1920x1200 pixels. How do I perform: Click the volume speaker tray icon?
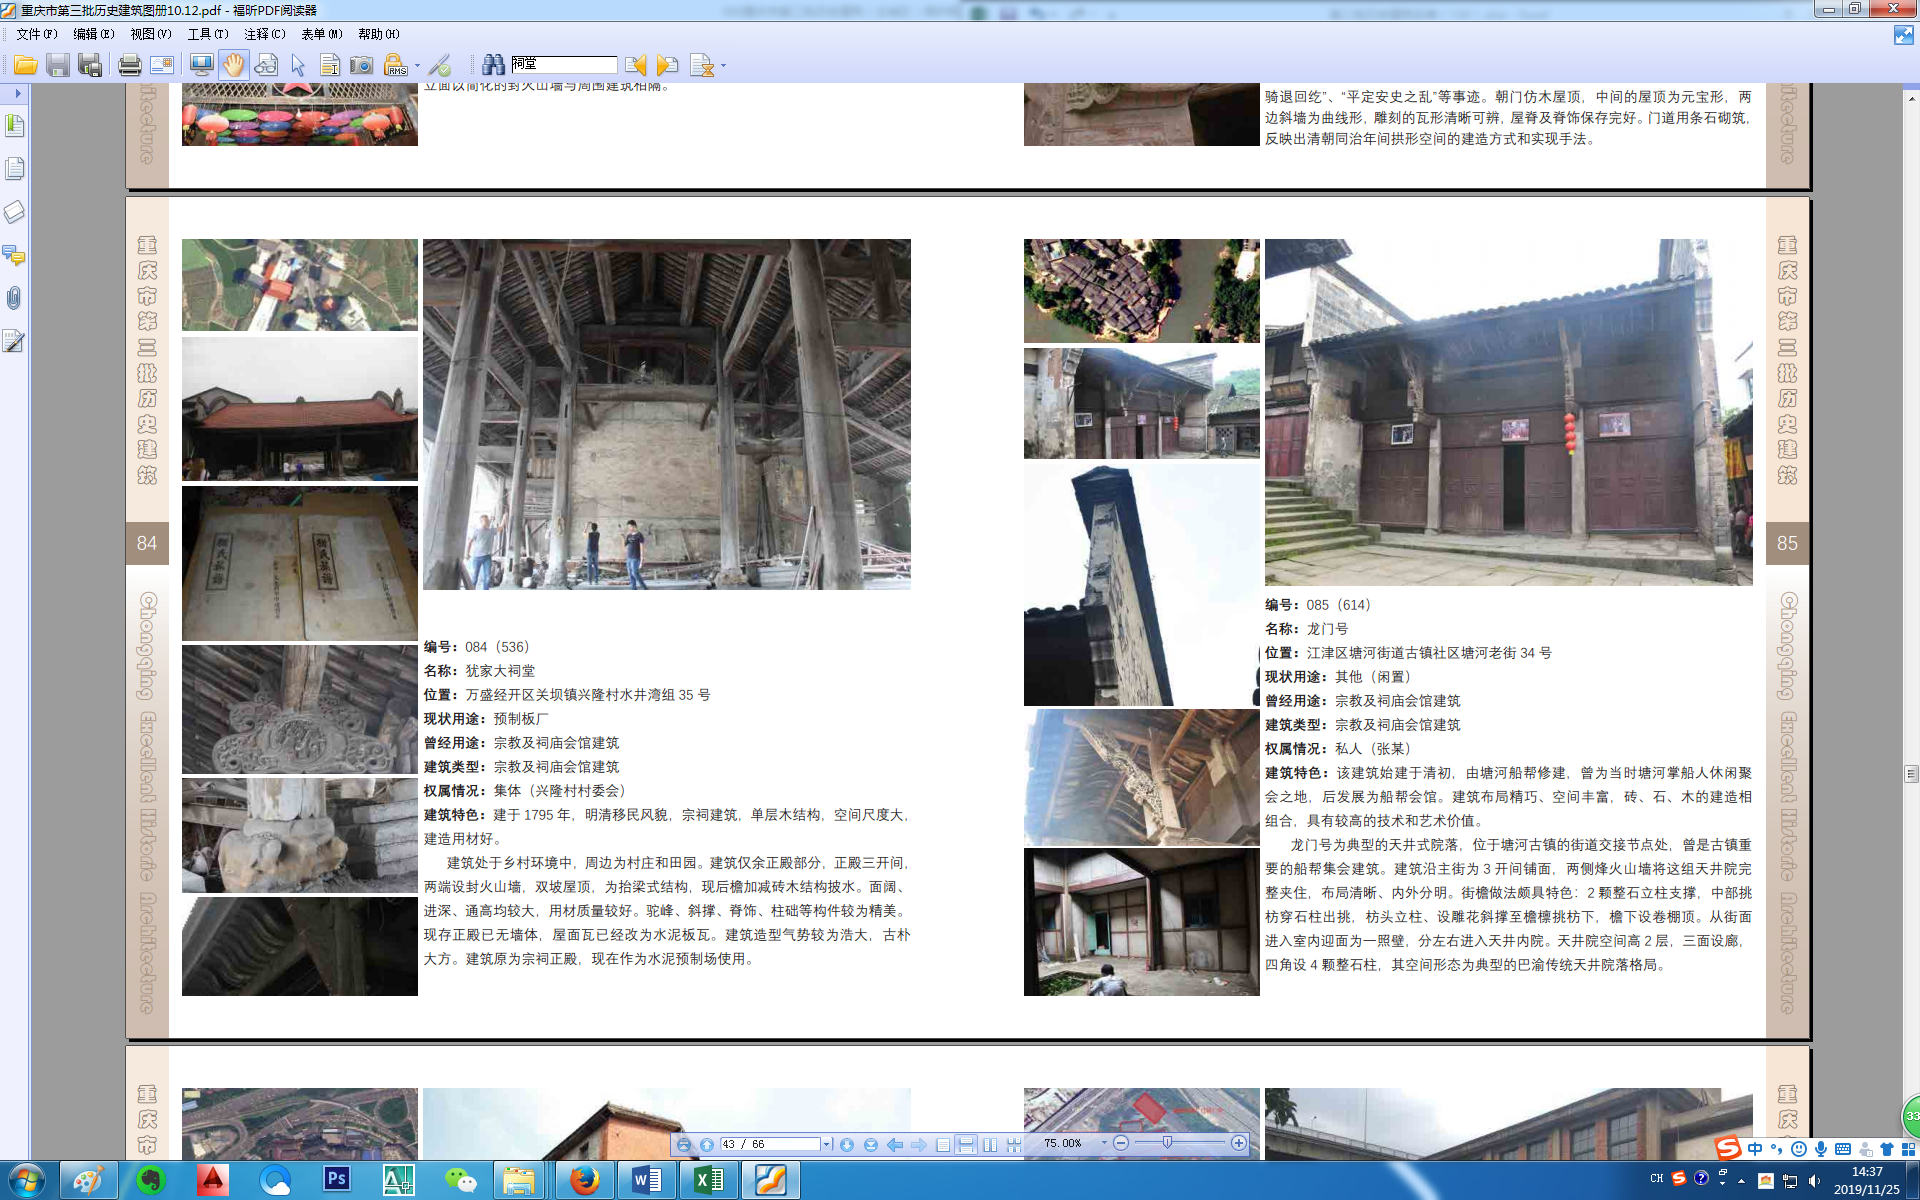point(1814,1181)
